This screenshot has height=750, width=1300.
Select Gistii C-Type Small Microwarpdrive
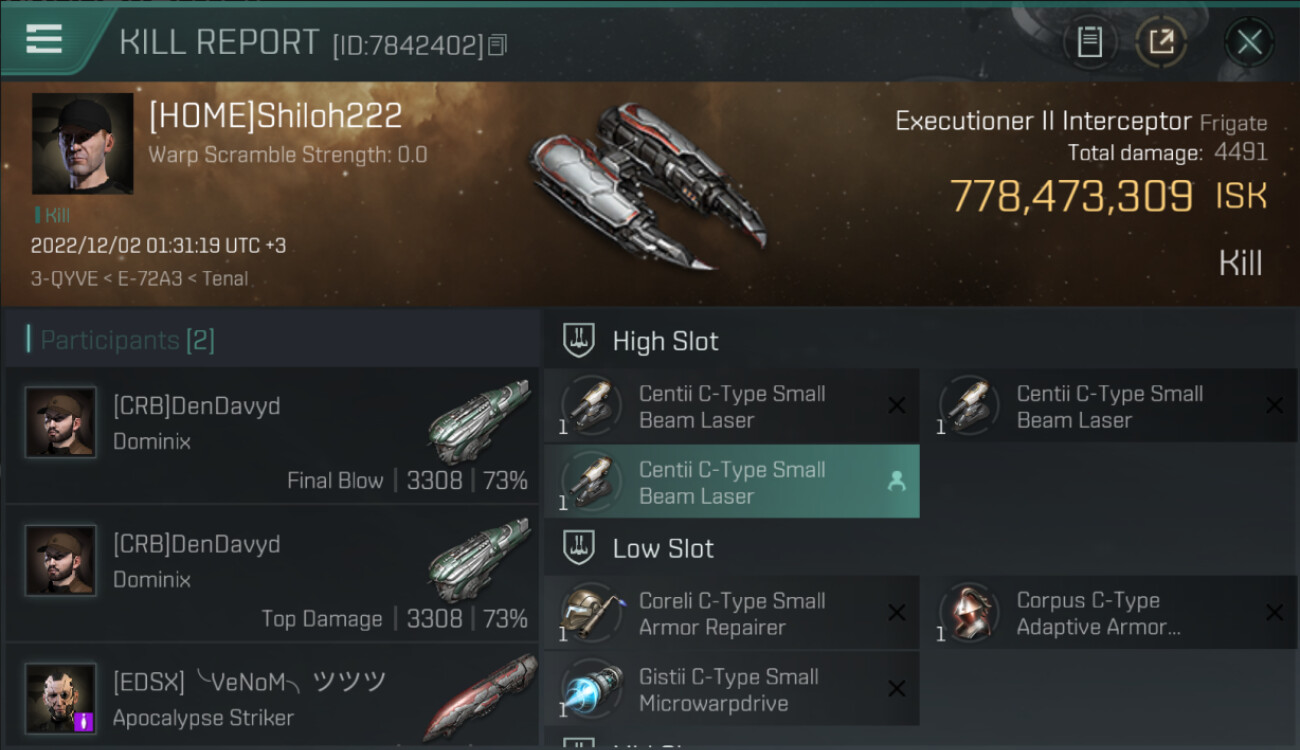click(732, 689)
